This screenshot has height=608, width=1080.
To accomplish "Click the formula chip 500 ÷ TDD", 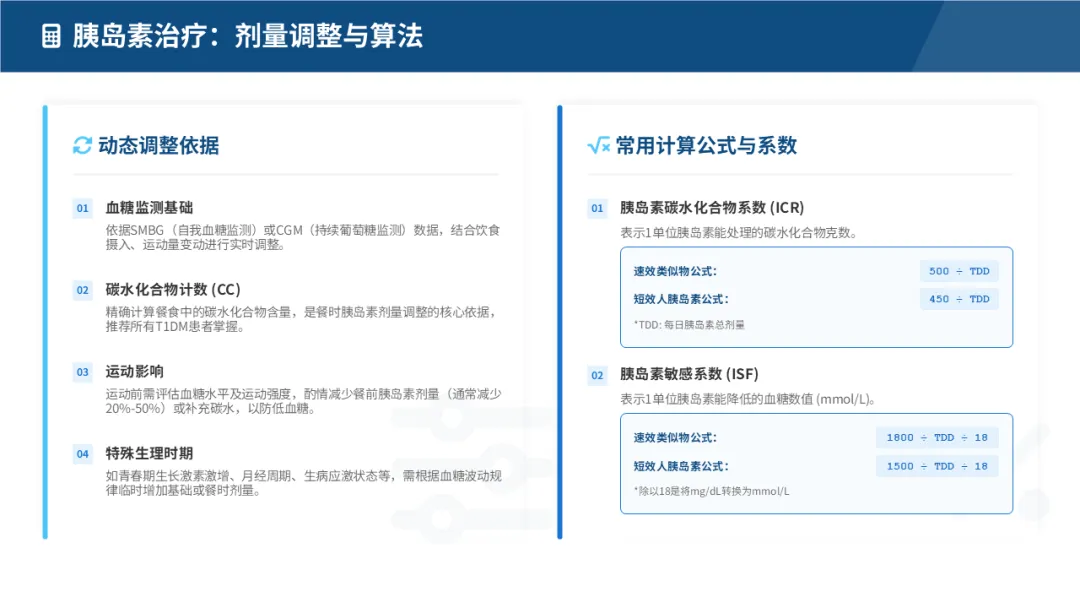I will 959,271.
